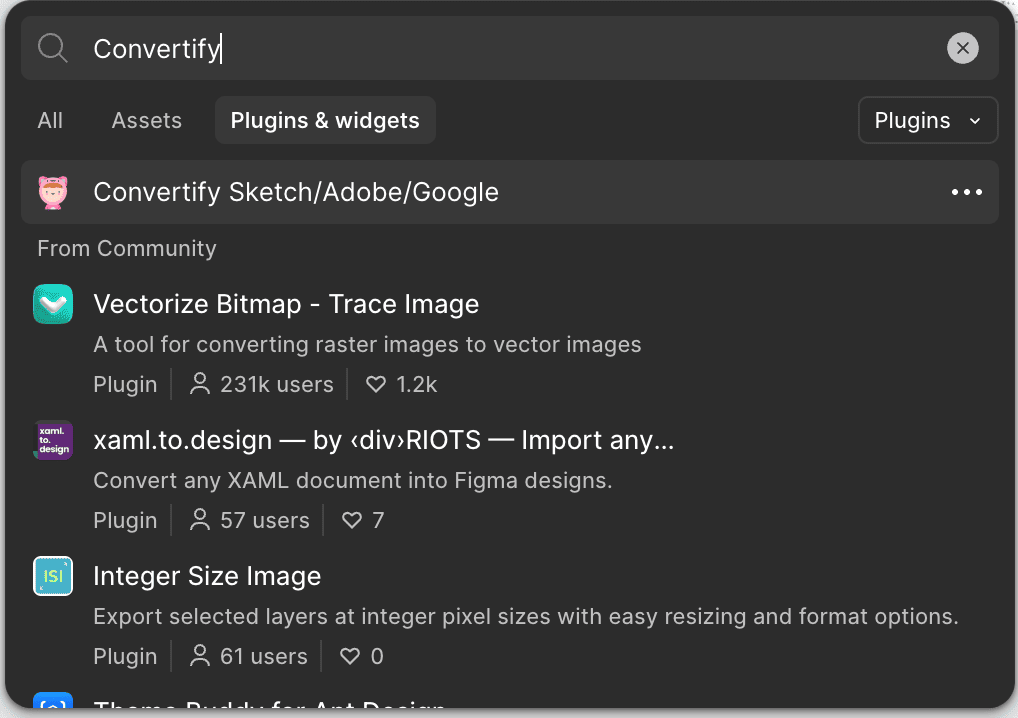Clear the search field with X button
This screenshot has width=1018, height=718.
tap(962, 48)
